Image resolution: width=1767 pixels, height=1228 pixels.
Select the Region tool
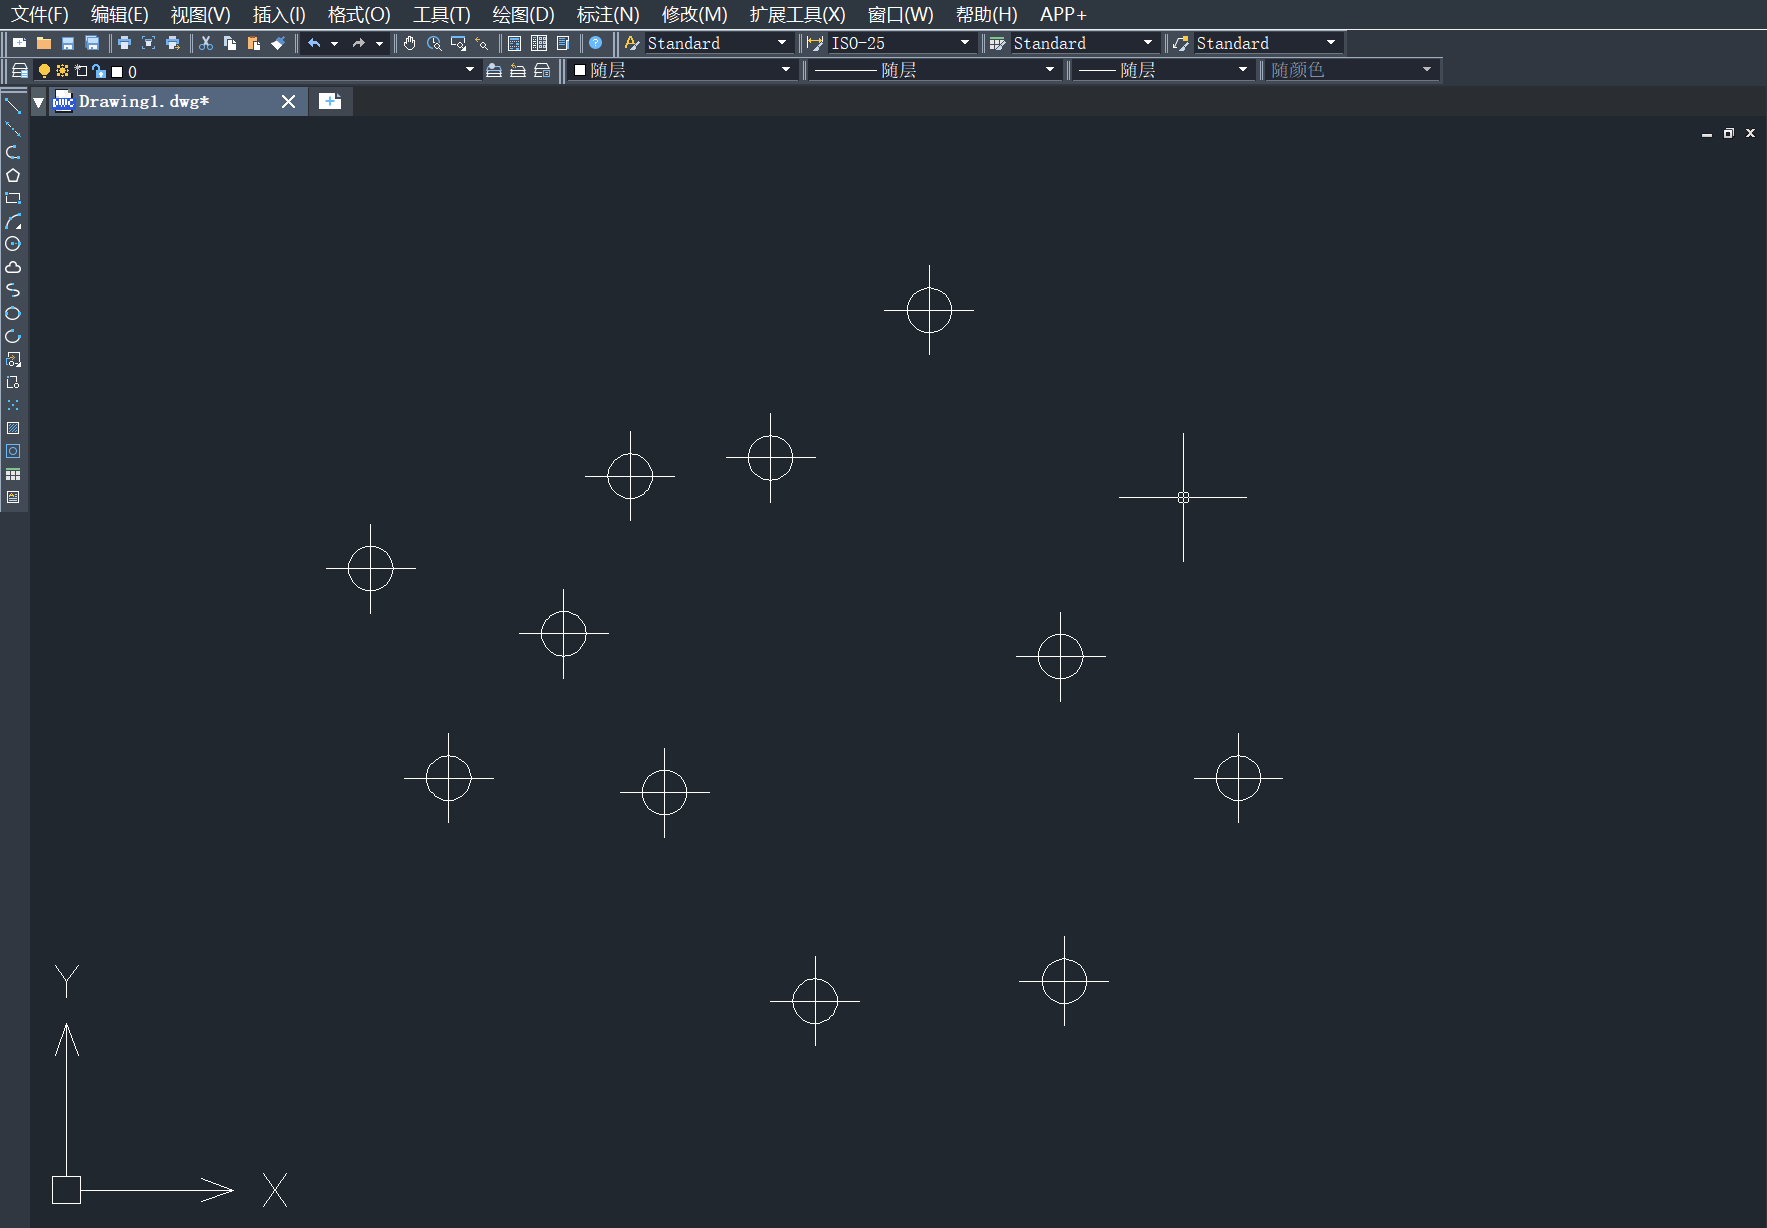pyautogui.click(x=13, y=451)
